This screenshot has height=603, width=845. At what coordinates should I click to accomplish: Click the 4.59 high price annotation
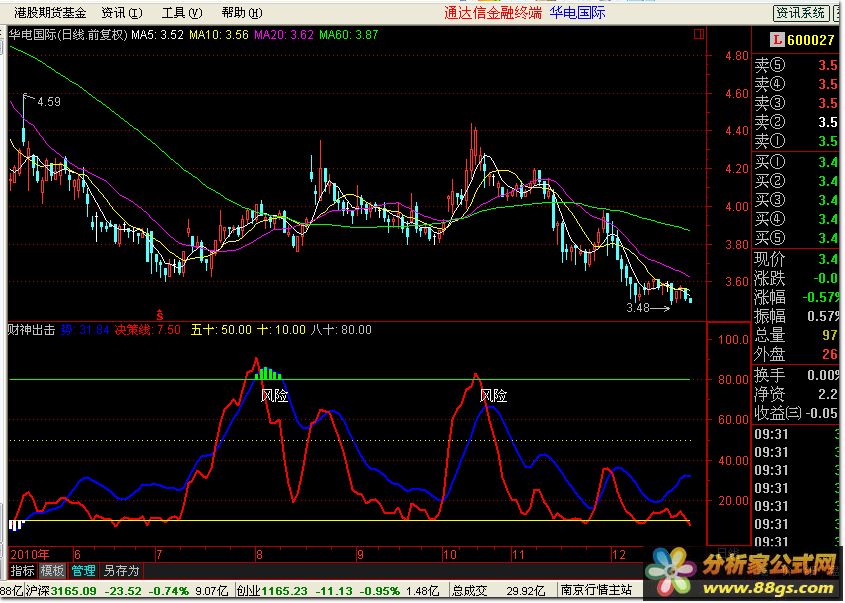(x=49, y=101)
